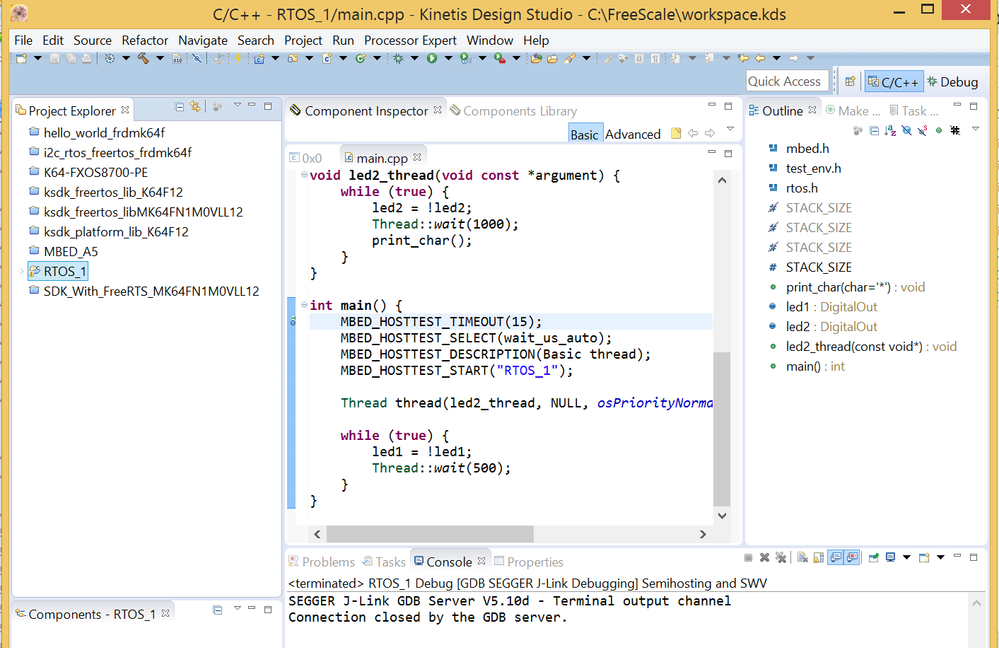Screen dimensions: 999x648
Task: Open dropdown arrow next to Debug bug icon
Action: [x=414, y=59]
